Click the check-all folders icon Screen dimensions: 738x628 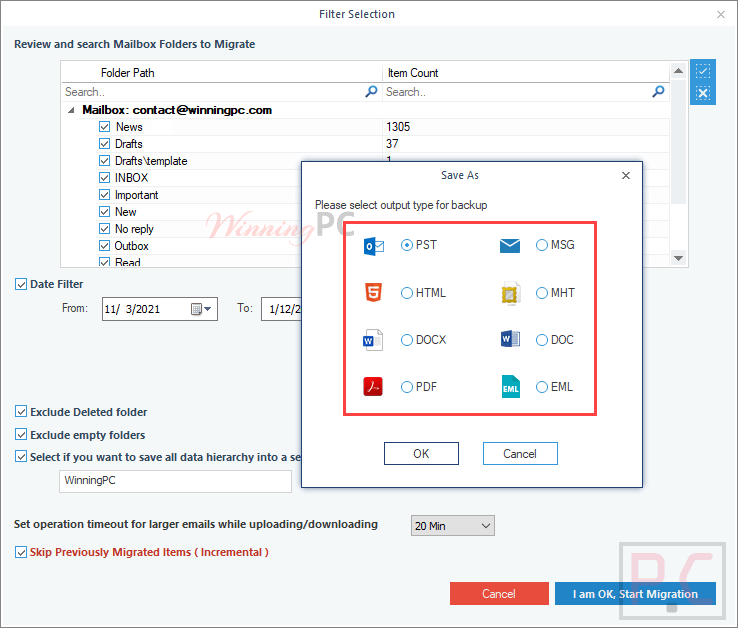pos(703,72)
